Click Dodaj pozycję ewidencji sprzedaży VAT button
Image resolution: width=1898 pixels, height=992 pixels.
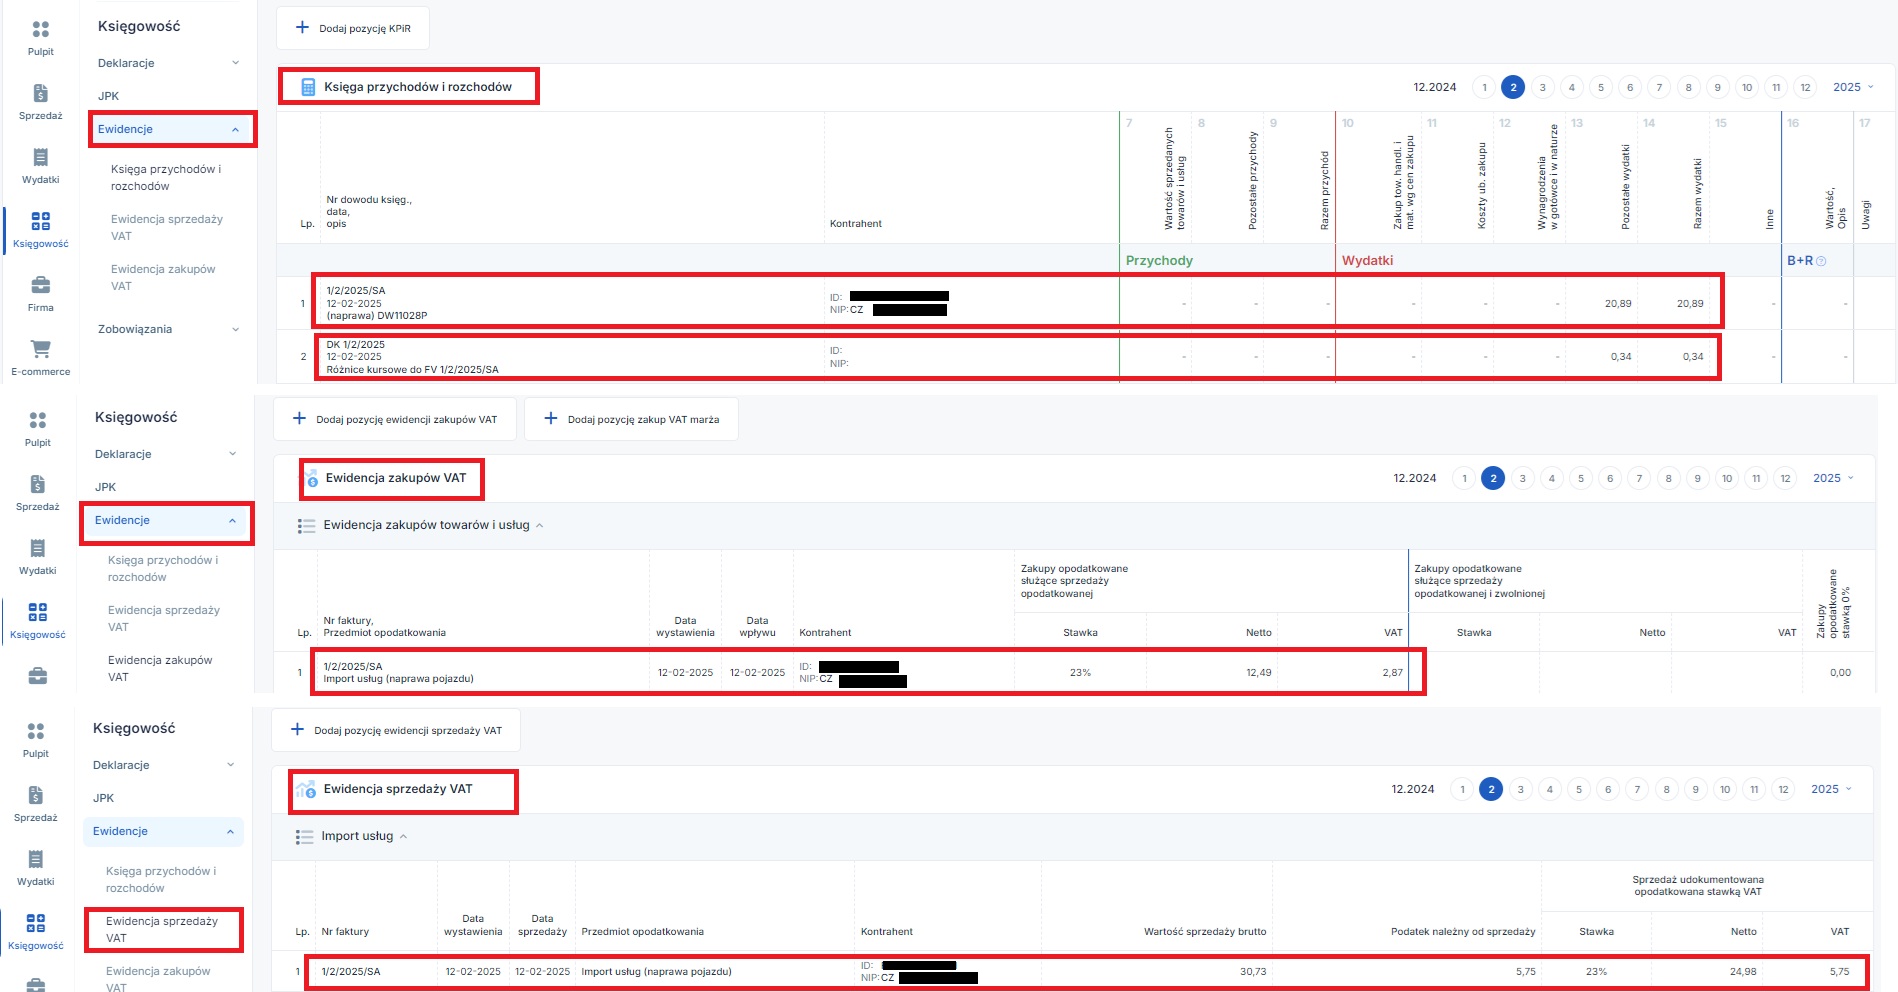[x=396, y=730]
